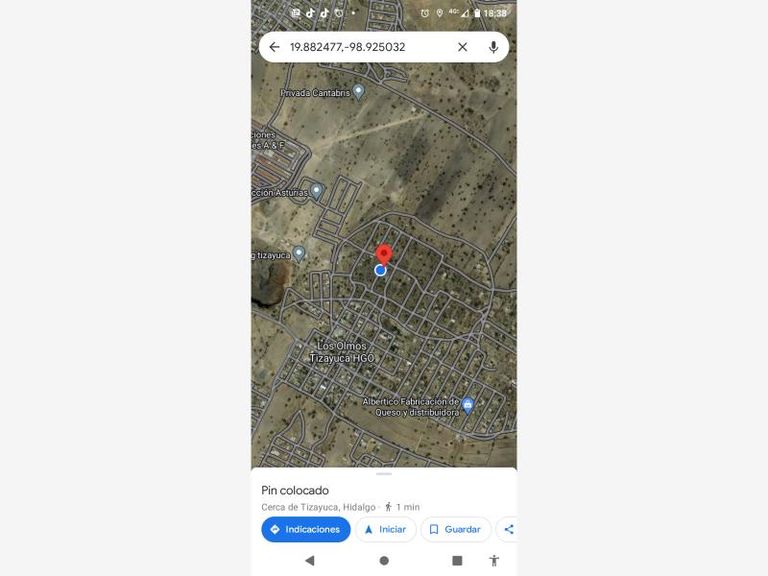The image size is (768, 576).
Task: Activate voice search microphone icon
Action: pyautogui.click(x=493, y=47)
